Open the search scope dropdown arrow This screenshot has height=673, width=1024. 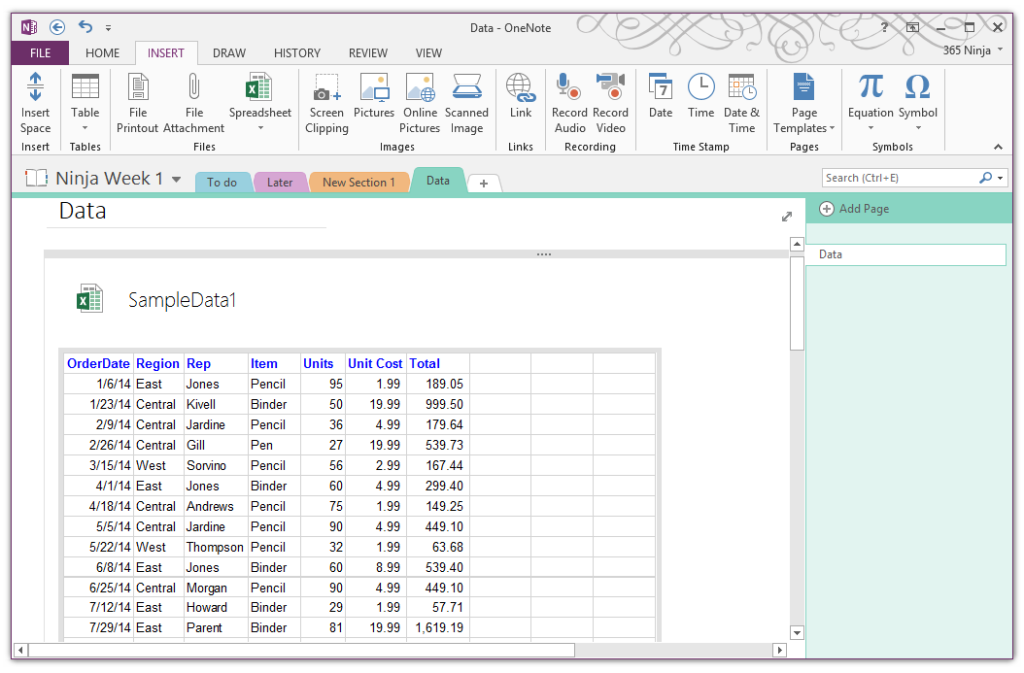click(x=1000, y=178)
